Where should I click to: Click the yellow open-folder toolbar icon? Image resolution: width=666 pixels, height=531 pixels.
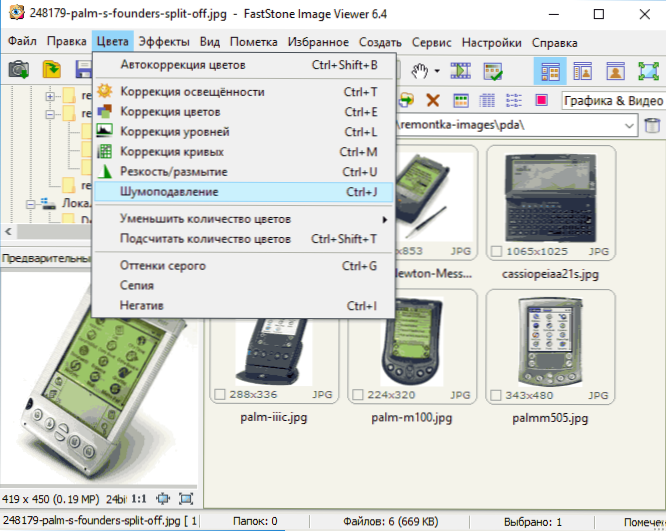52,70
